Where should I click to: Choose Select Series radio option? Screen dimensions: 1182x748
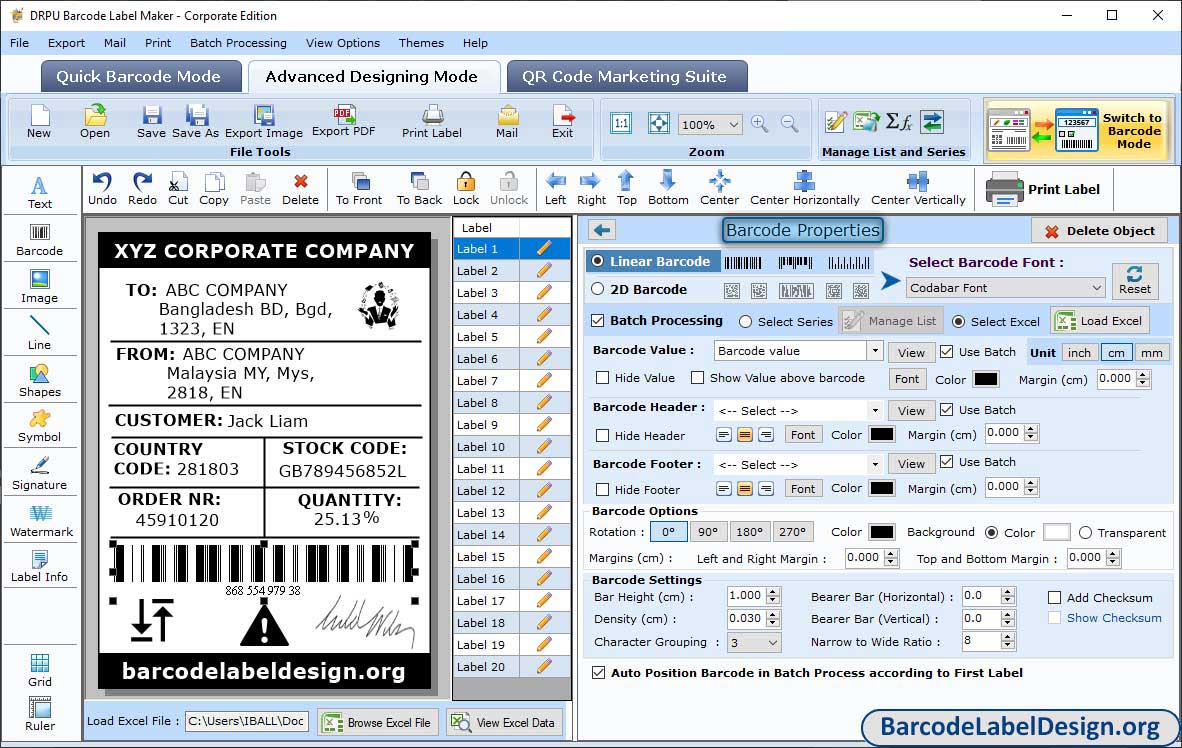[746, 322]
